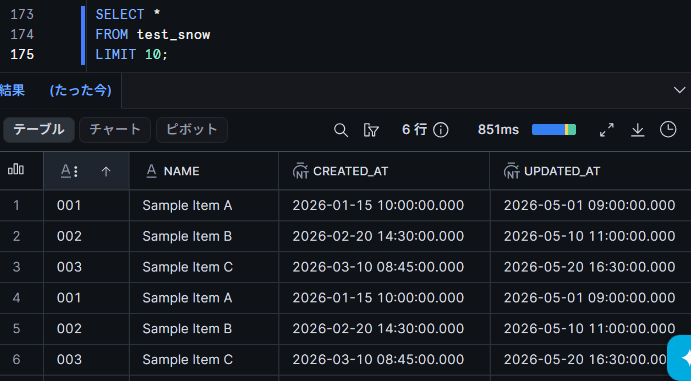Click UPDATED_AT value in row 3

click(590, 267)
